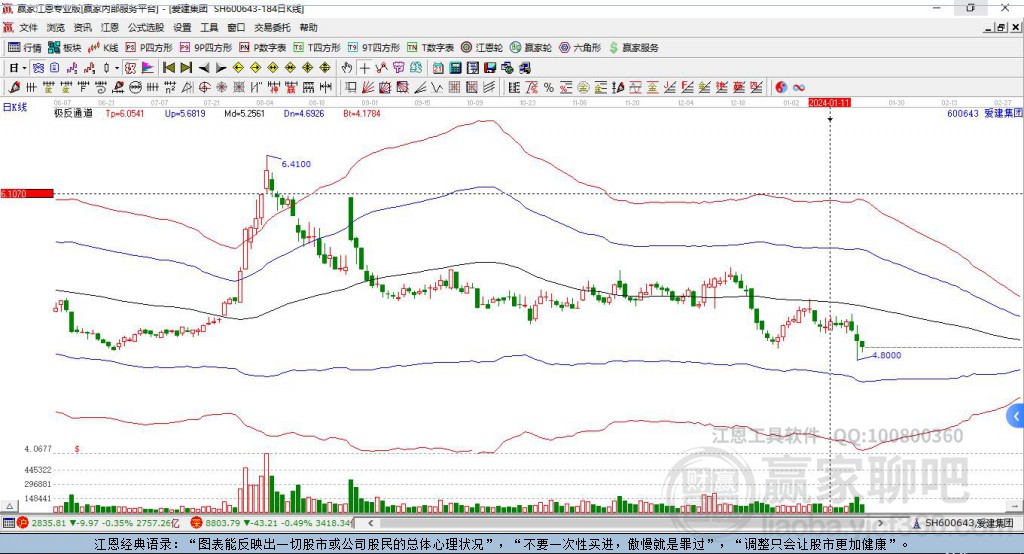Switch to K线 chart view
This screenshot has height=554, width=1024.
pos(103,48)
